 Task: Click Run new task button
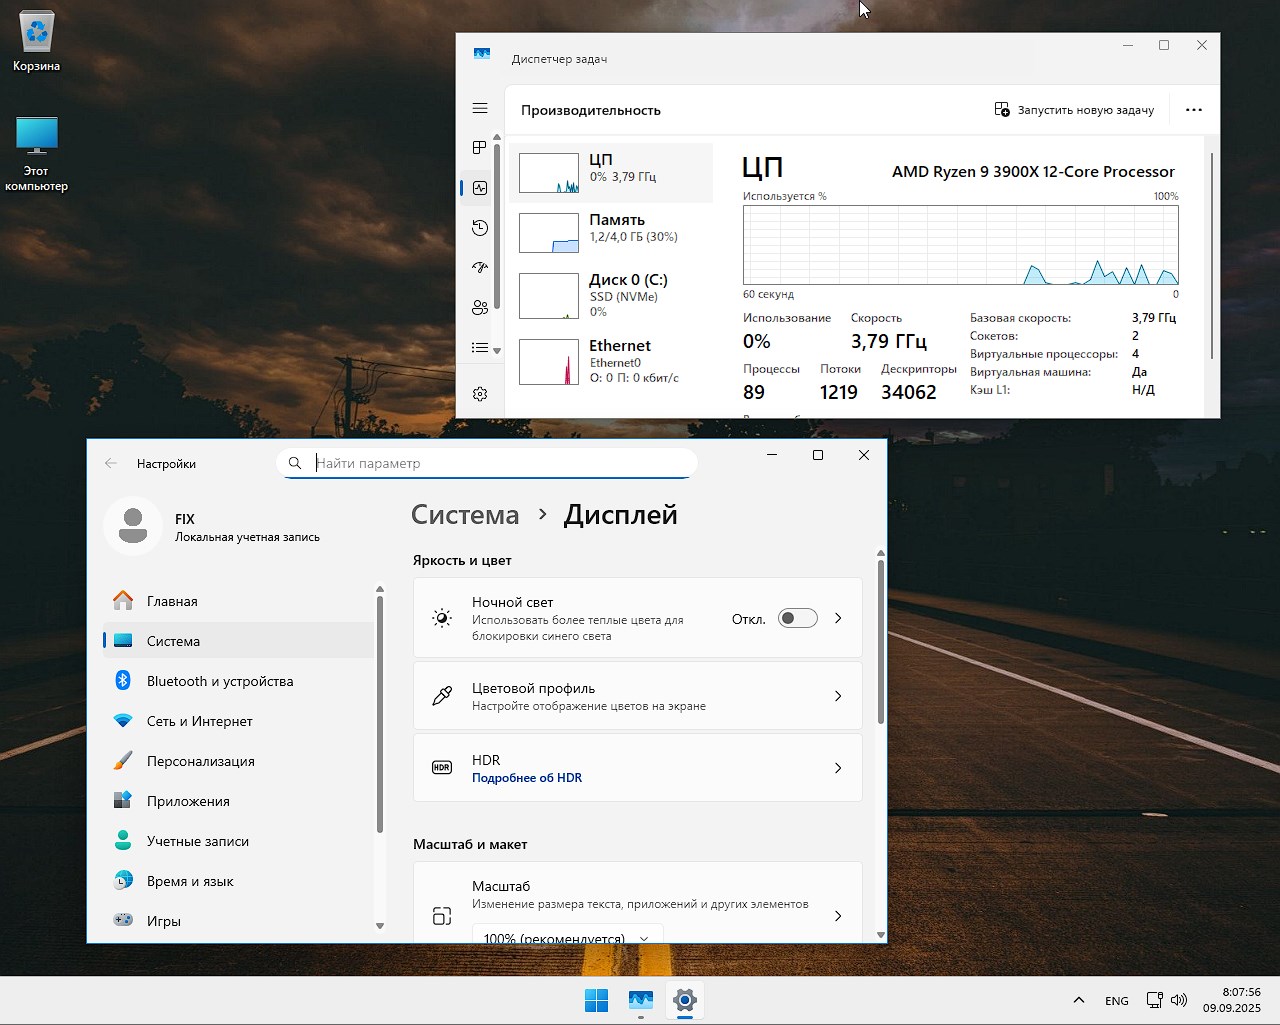(x=1074, y=110)
